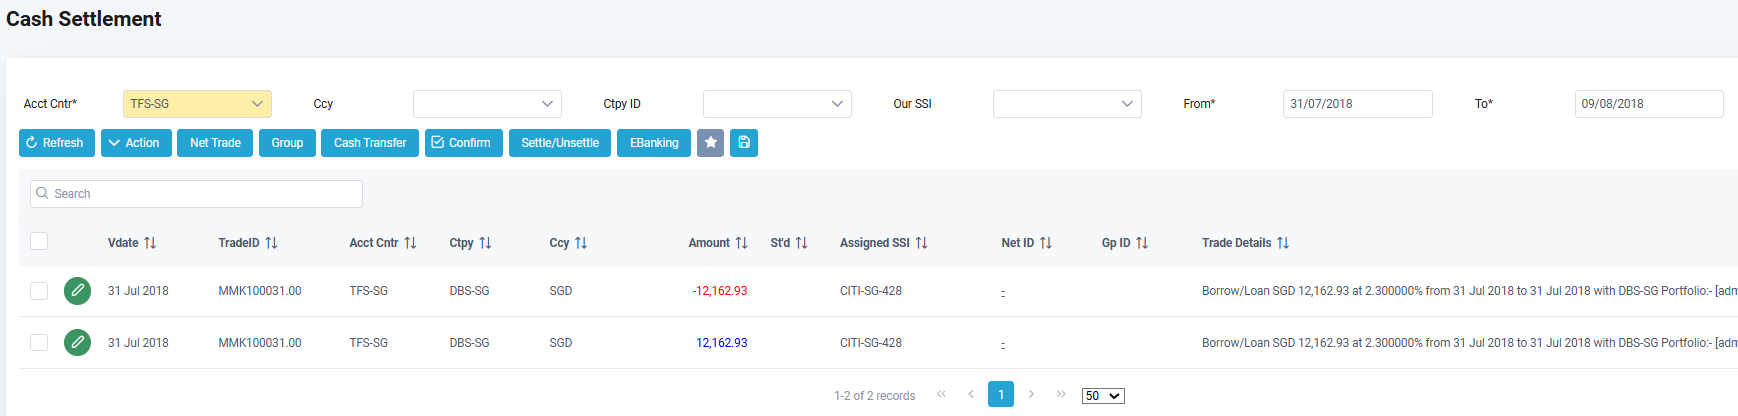Click CITI-SG-428 in the first row
Image resolution: width=1738 pixels, height=416 pixels.
(871, 291)
